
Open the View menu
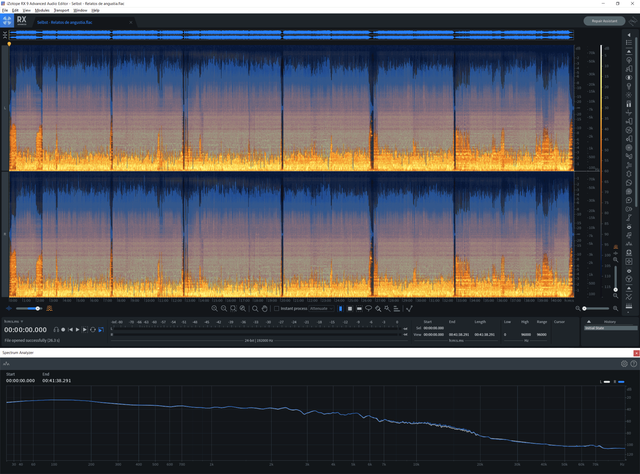pos(27,10)
